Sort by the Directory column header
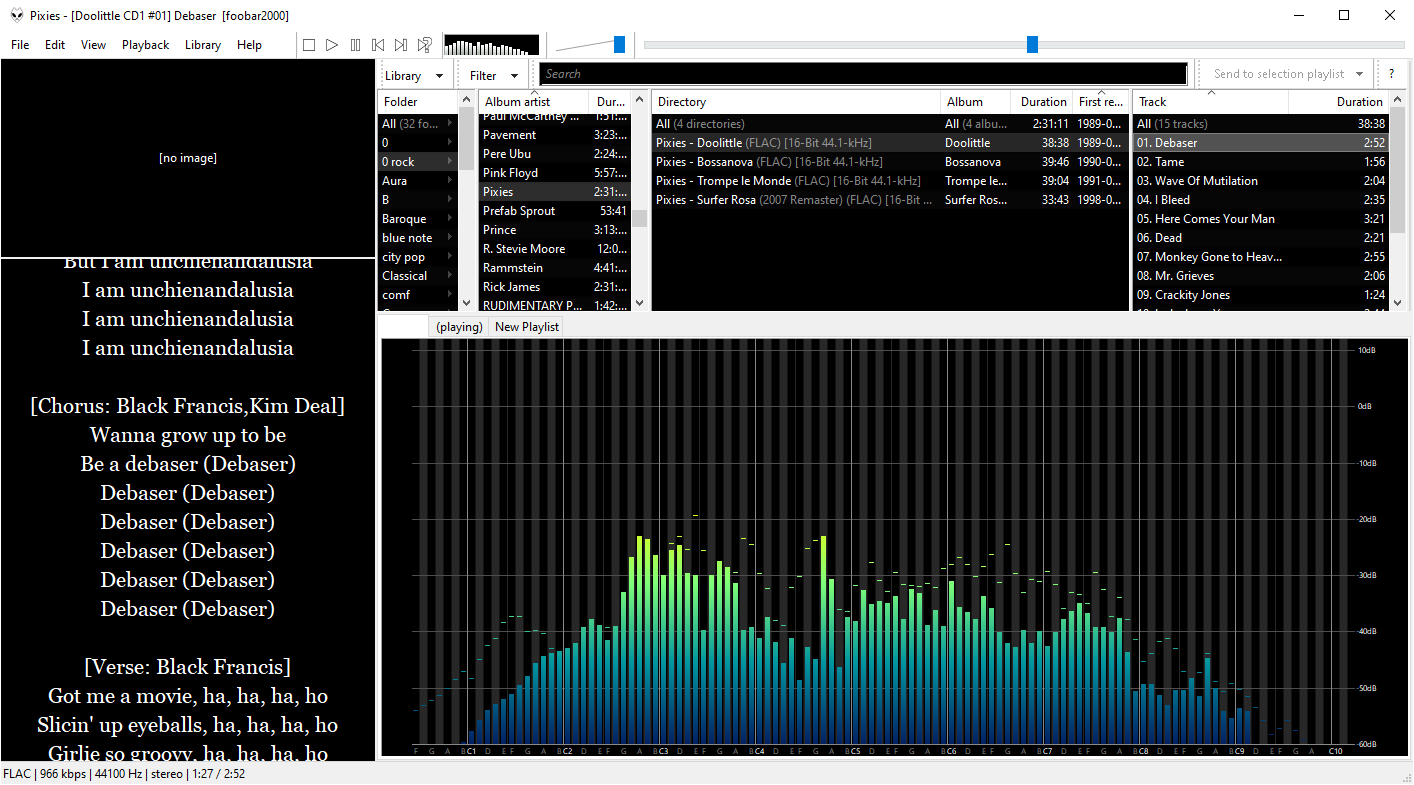Screen dimensions: 1414x785 796,102
